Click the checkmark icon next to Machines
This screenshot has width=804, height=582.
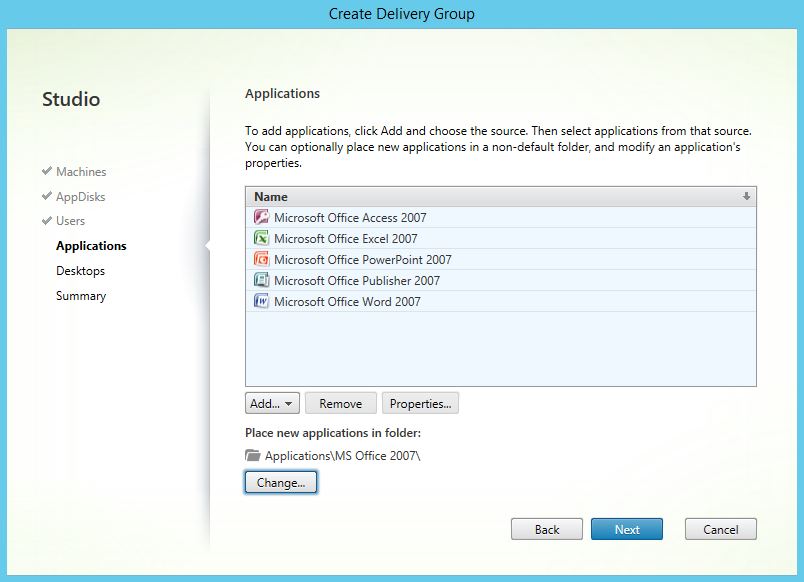[x=47, y=171]
